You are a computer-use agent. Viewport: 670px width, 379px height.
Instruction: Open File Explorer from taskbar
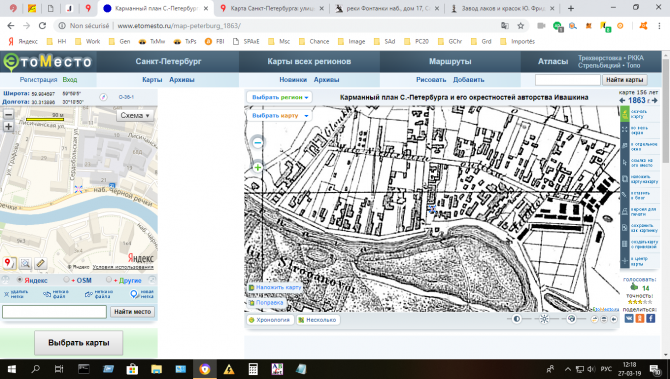156,369
